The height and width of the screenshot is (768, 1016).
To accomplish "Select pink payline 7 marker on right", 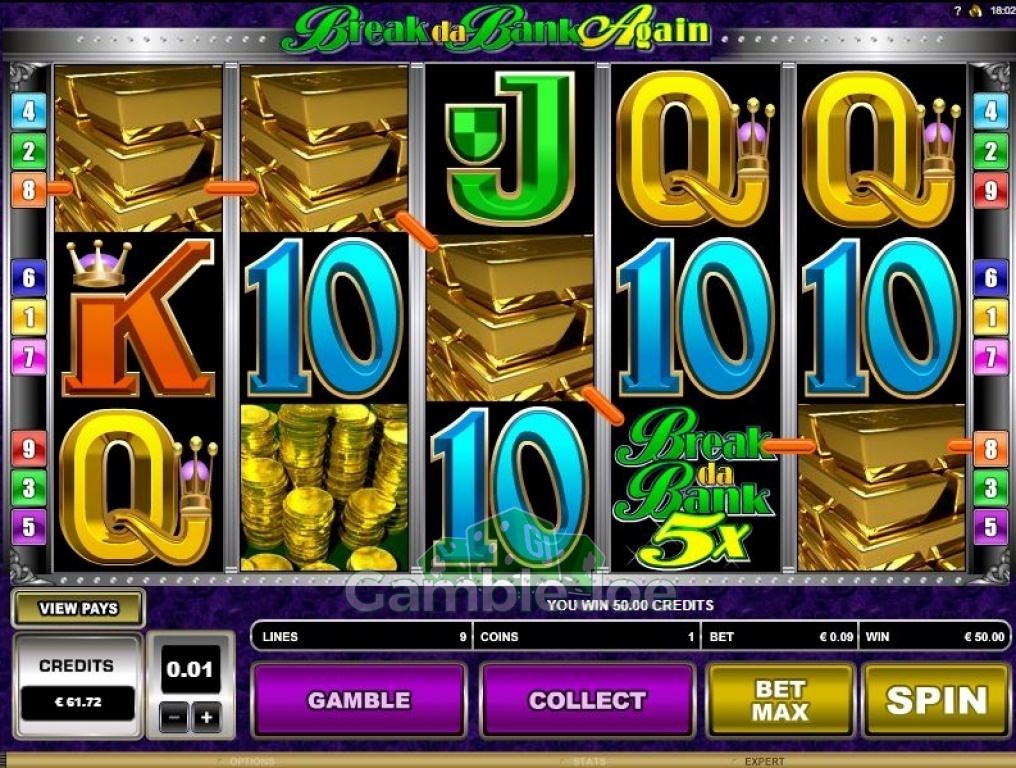I will pos(990,357).
